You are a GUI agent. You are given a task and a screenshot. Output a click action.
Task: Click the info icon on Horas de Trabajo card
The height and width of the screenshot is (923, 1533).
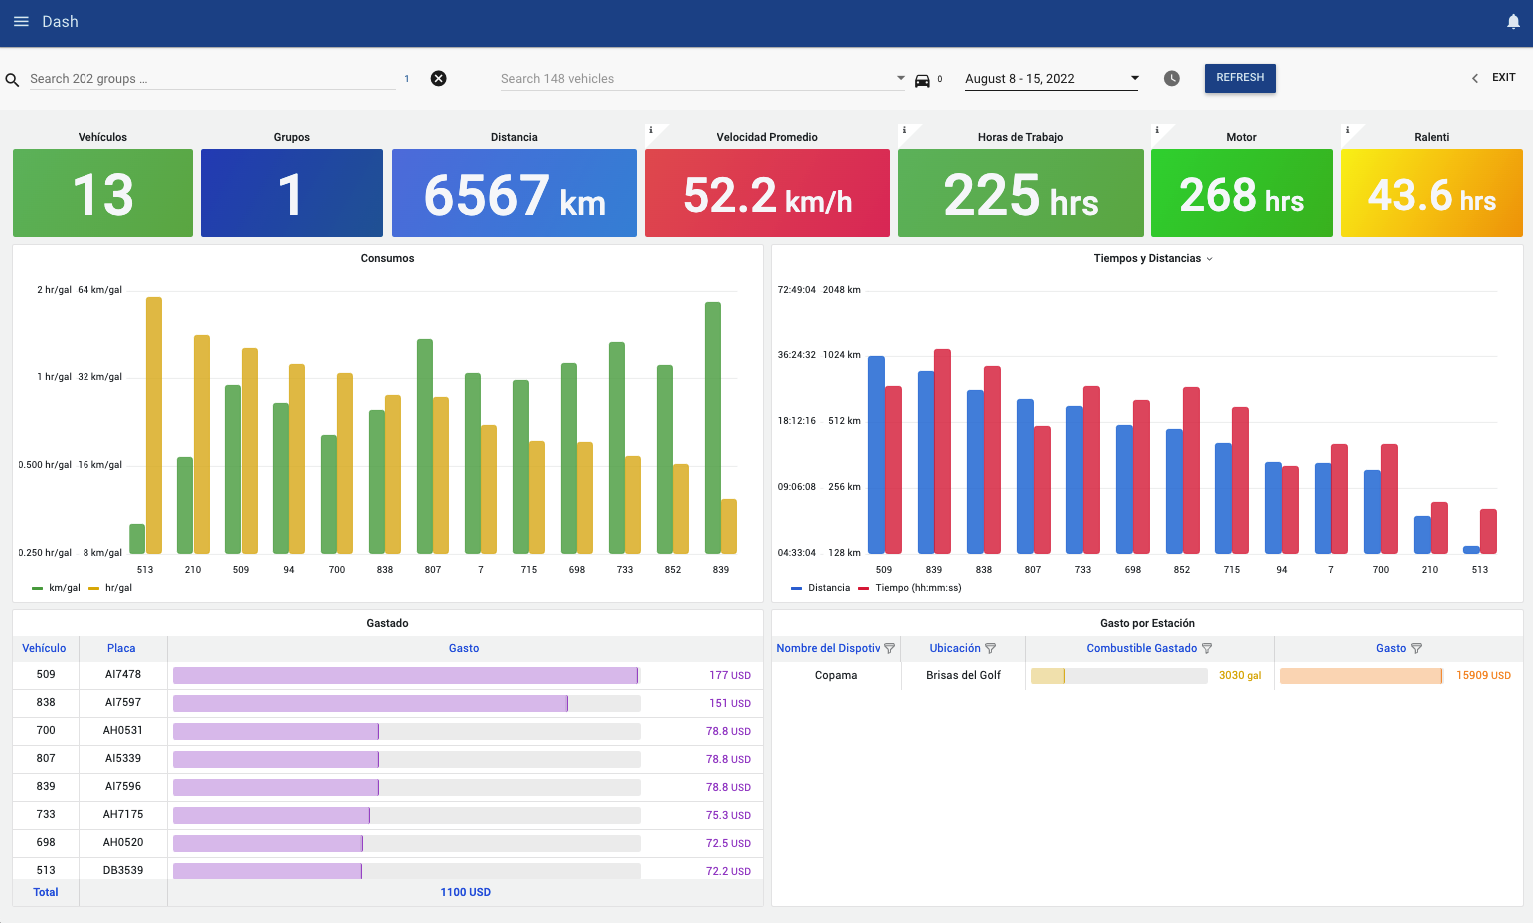(x=904, y=130)
